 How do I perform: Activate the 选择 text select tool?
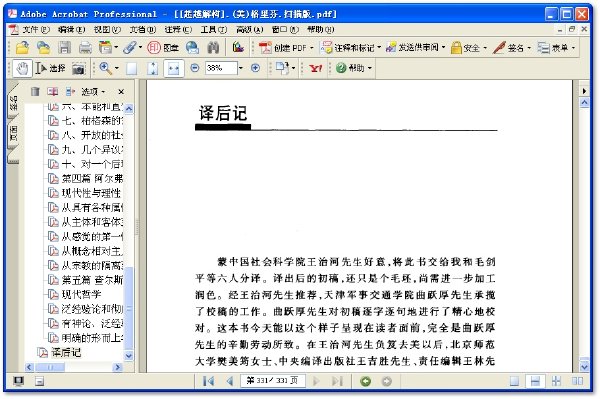51,68
